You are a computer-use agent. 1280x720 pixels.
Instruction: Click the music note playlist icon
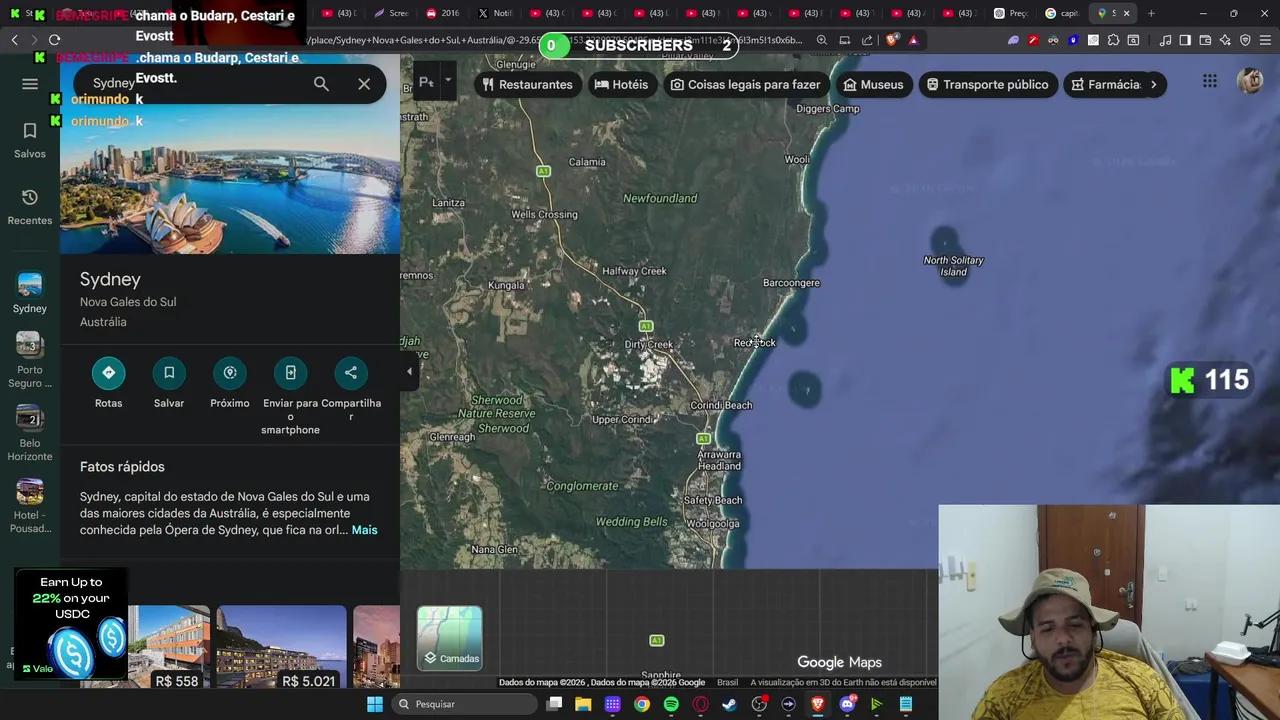(1166, 40)
